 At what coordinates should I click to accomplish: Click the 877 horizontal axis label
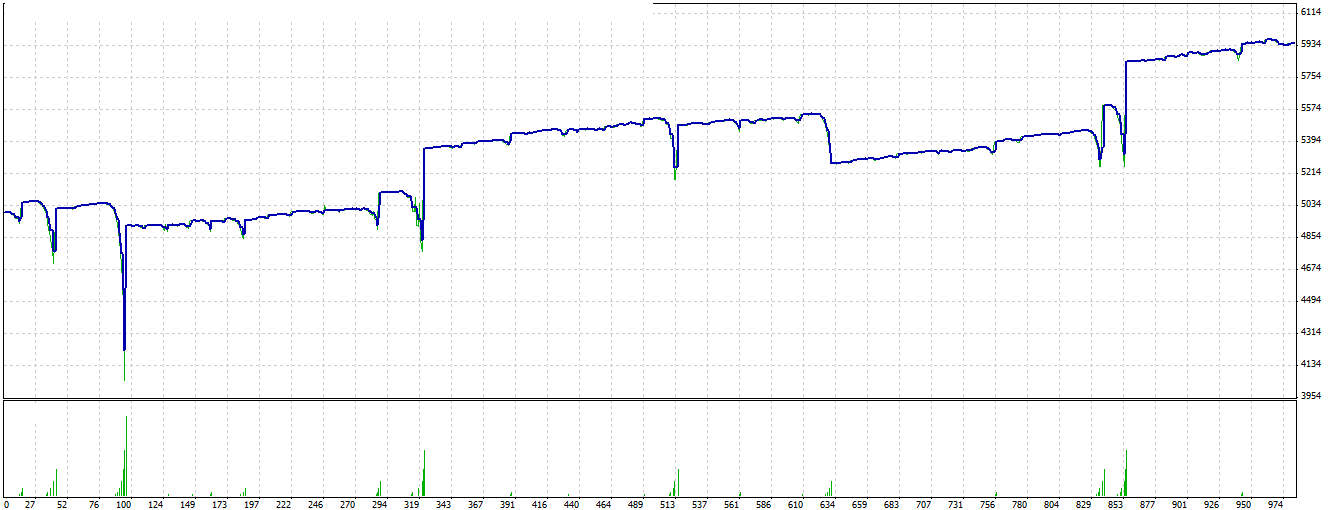(1147, 504)
